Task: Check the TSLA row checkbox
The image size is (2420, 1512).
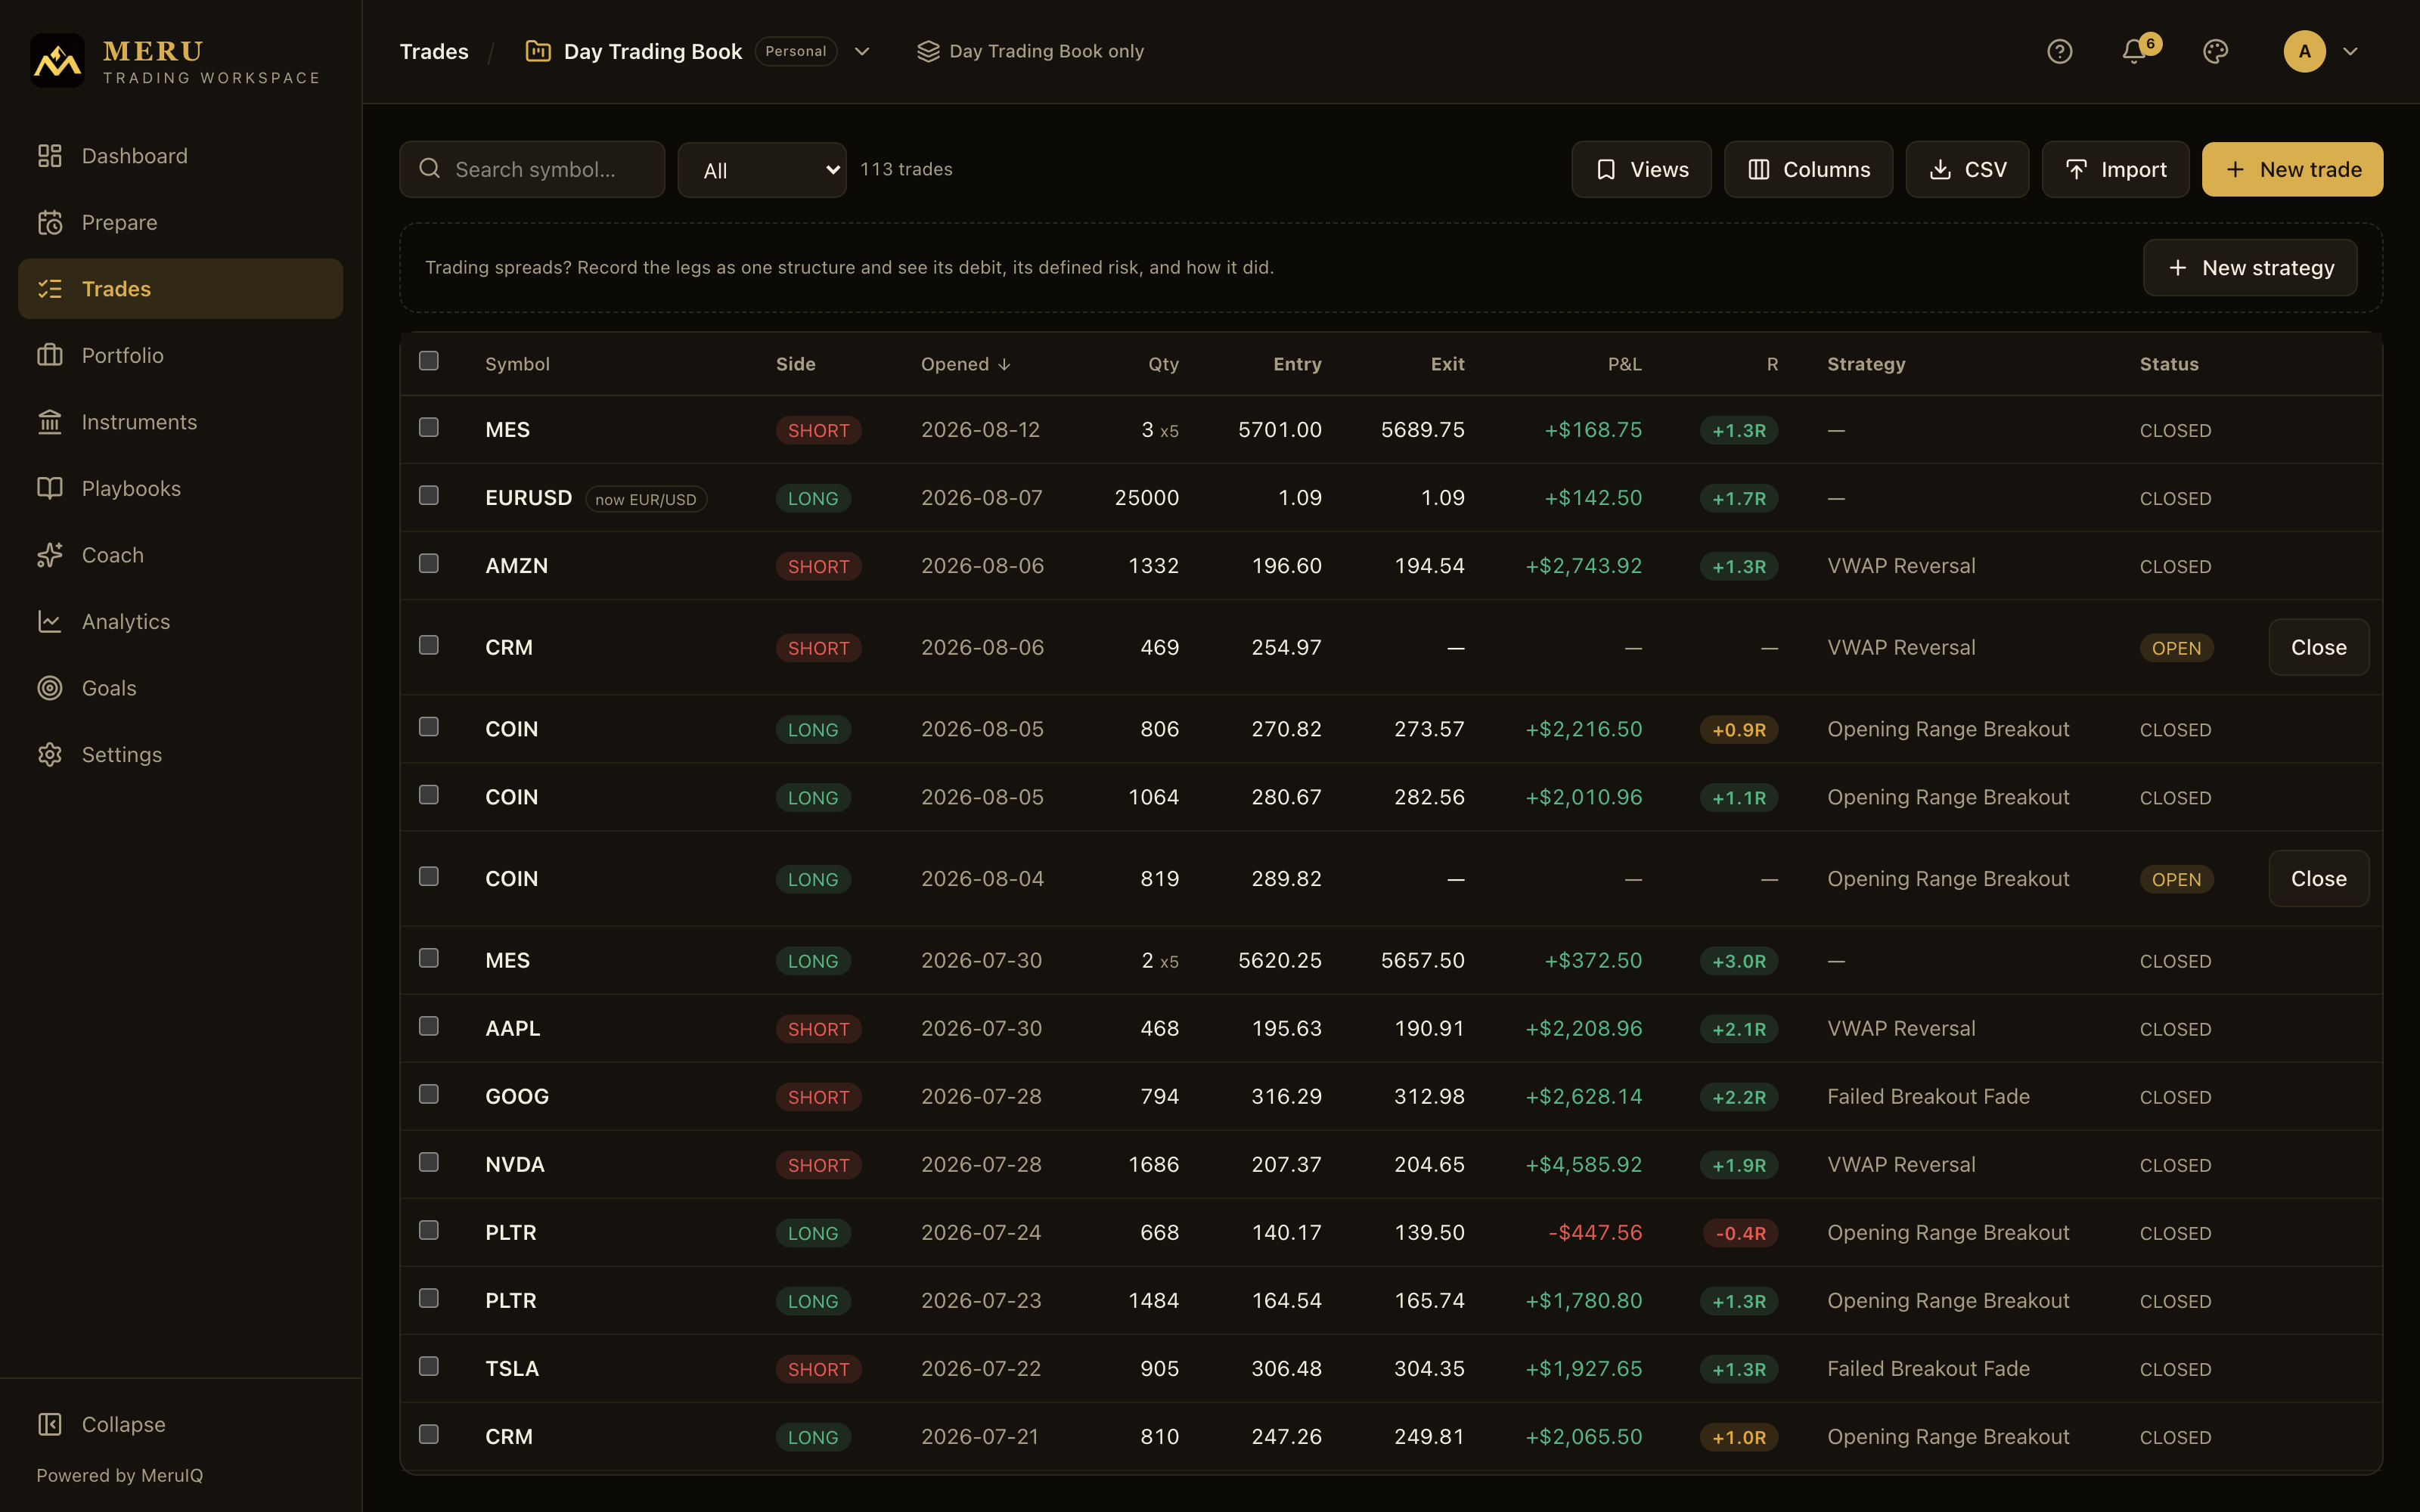Action: 429,1366
